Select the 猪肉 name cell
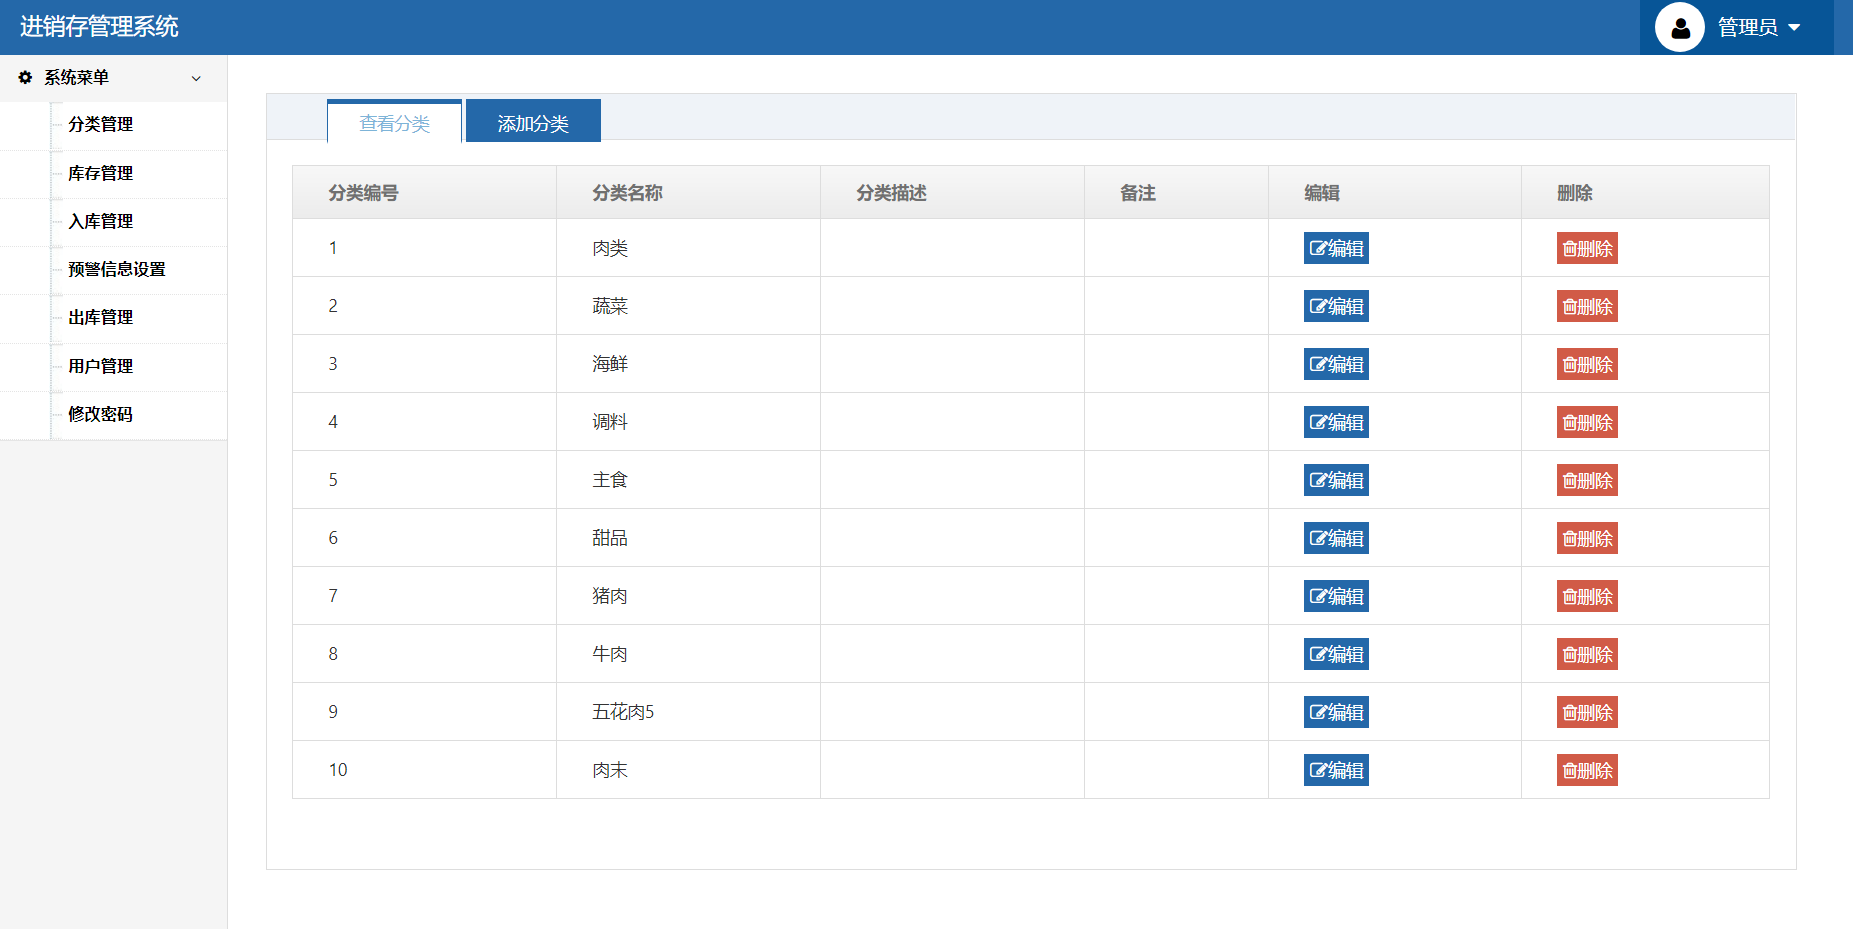The width and height of the screenshot is (1853, 929). click(688, 596)
